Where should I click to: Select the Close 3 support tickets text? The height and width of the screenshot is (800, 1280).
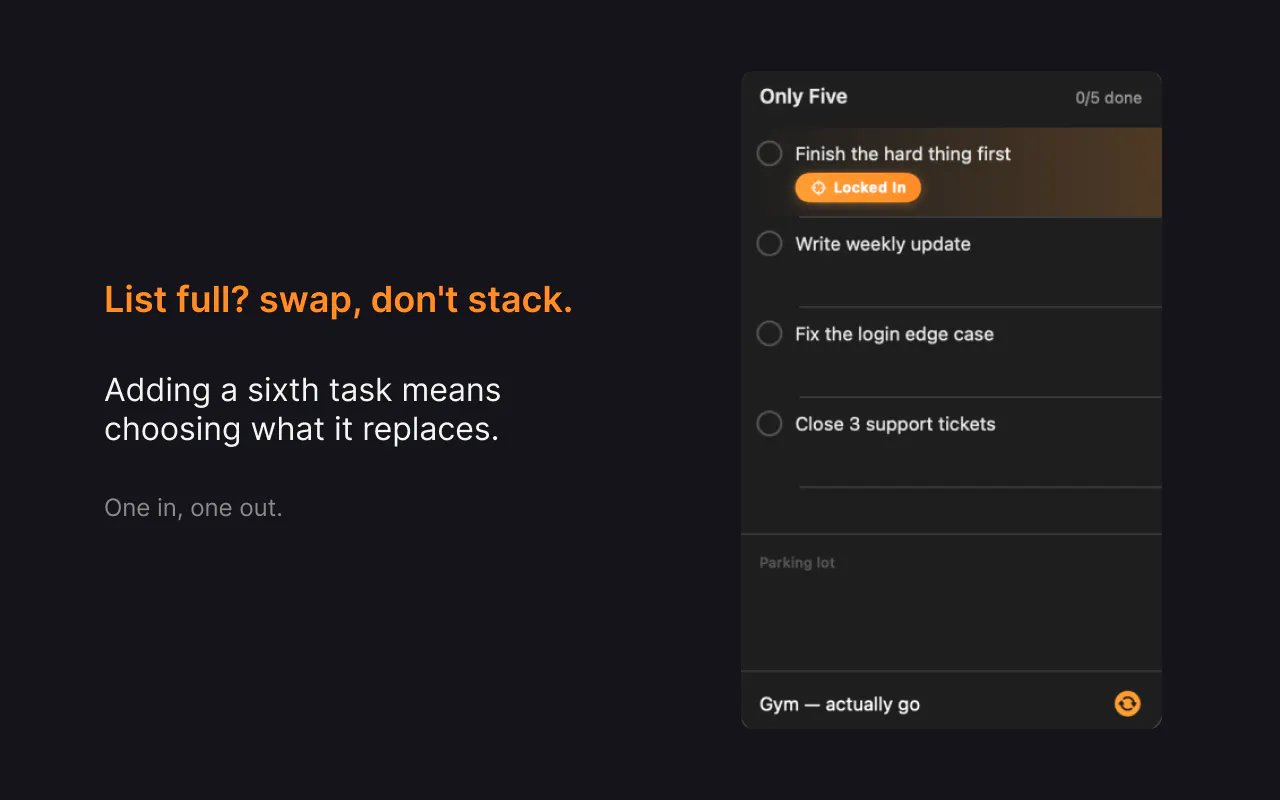895,424
